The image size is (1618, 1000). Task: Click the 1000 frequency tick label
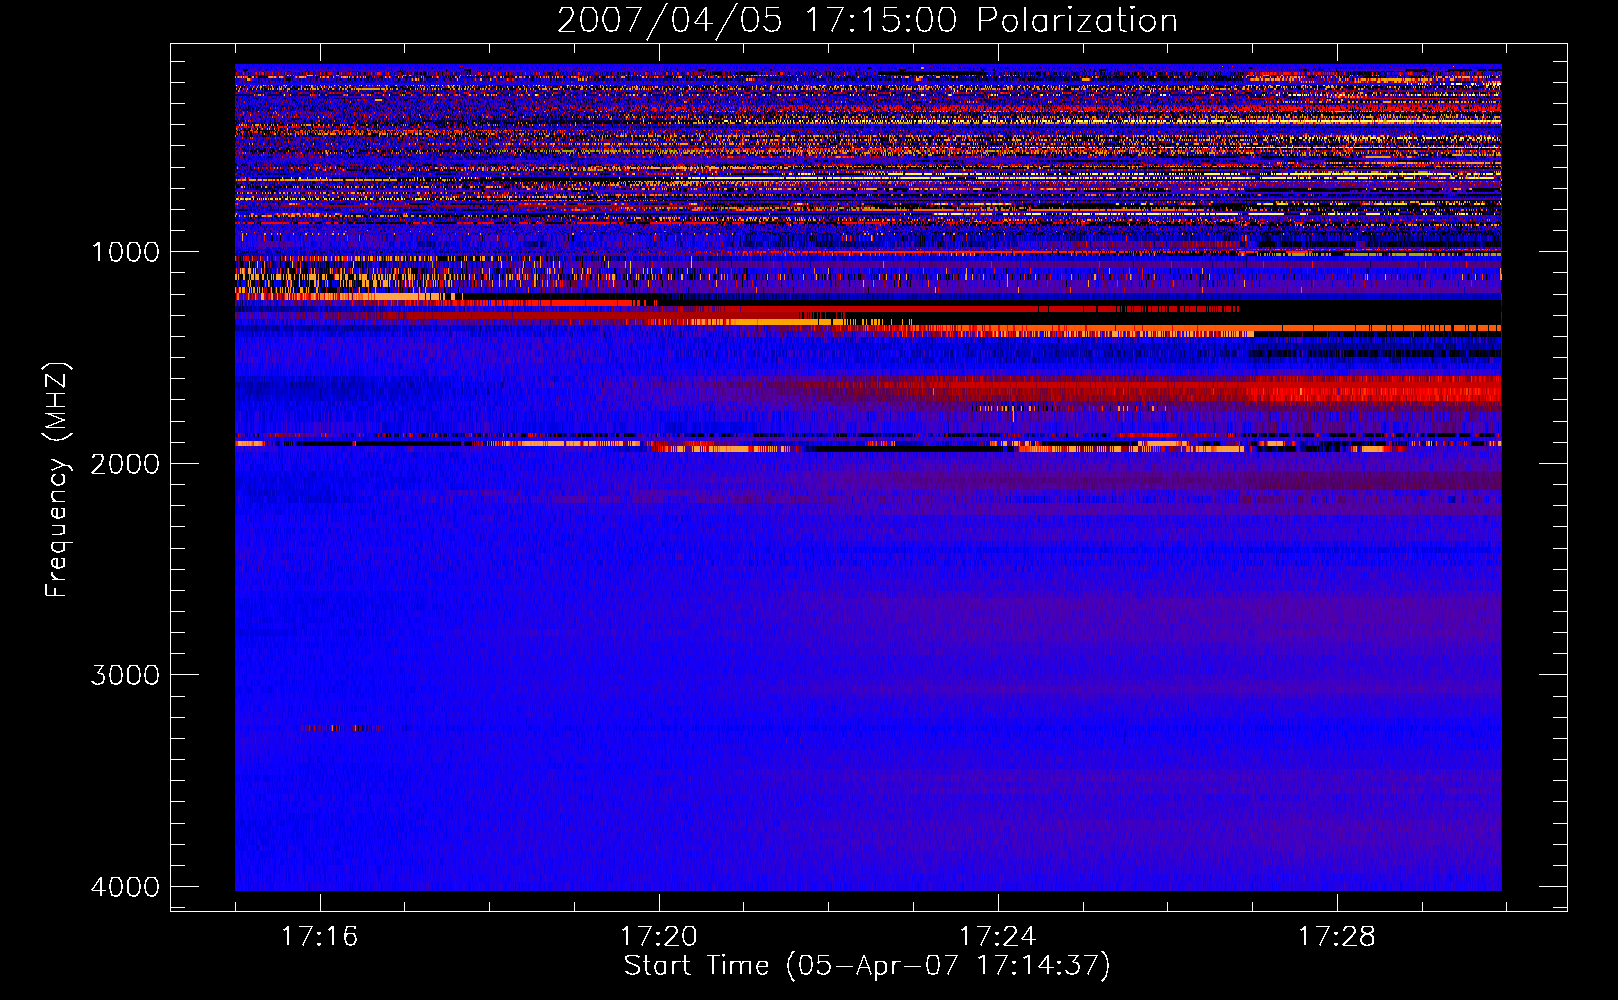125,252
